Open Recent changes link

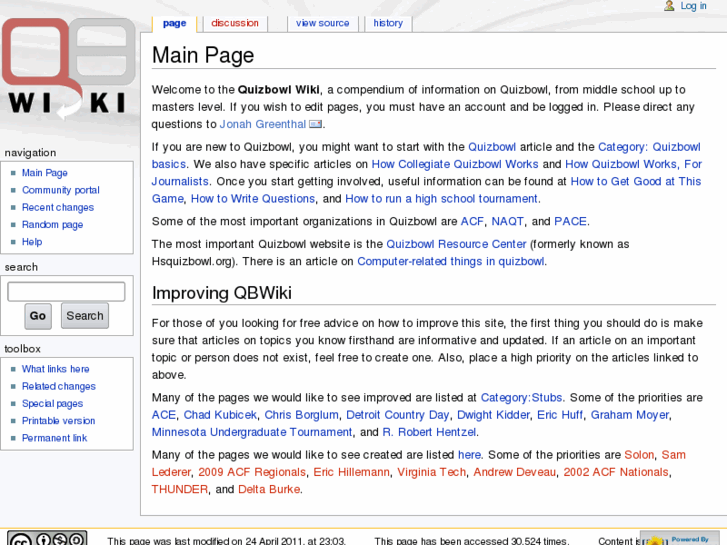click(58, 207)
